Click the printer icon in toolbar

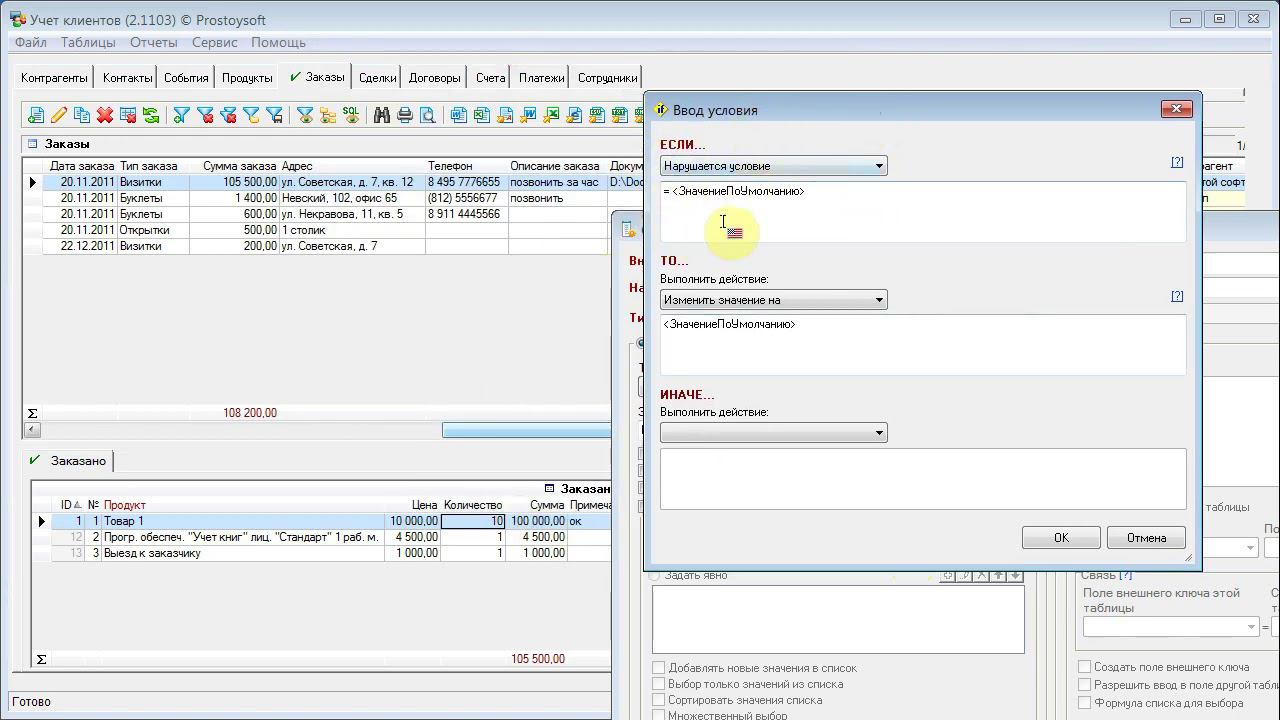405,116
